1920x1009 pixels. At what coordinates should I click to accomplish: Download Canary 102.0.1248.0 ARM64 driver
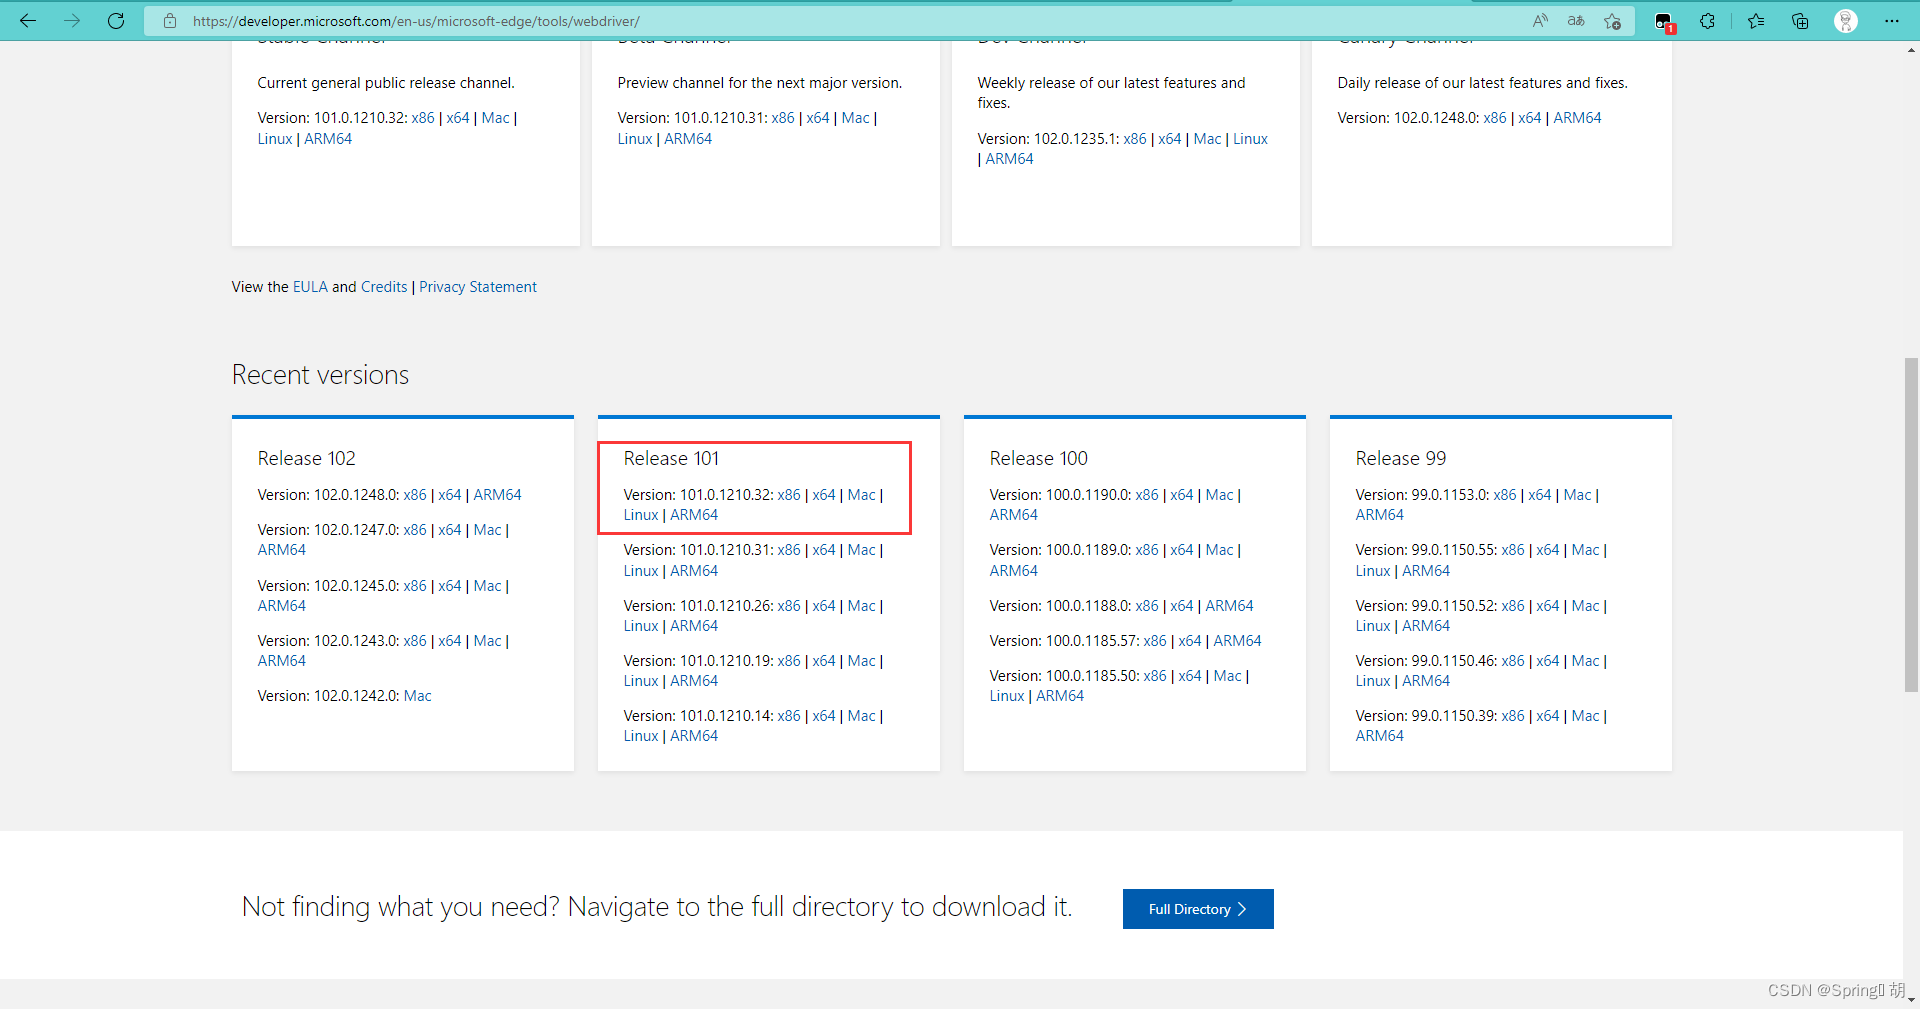(x=1577, y=118)
